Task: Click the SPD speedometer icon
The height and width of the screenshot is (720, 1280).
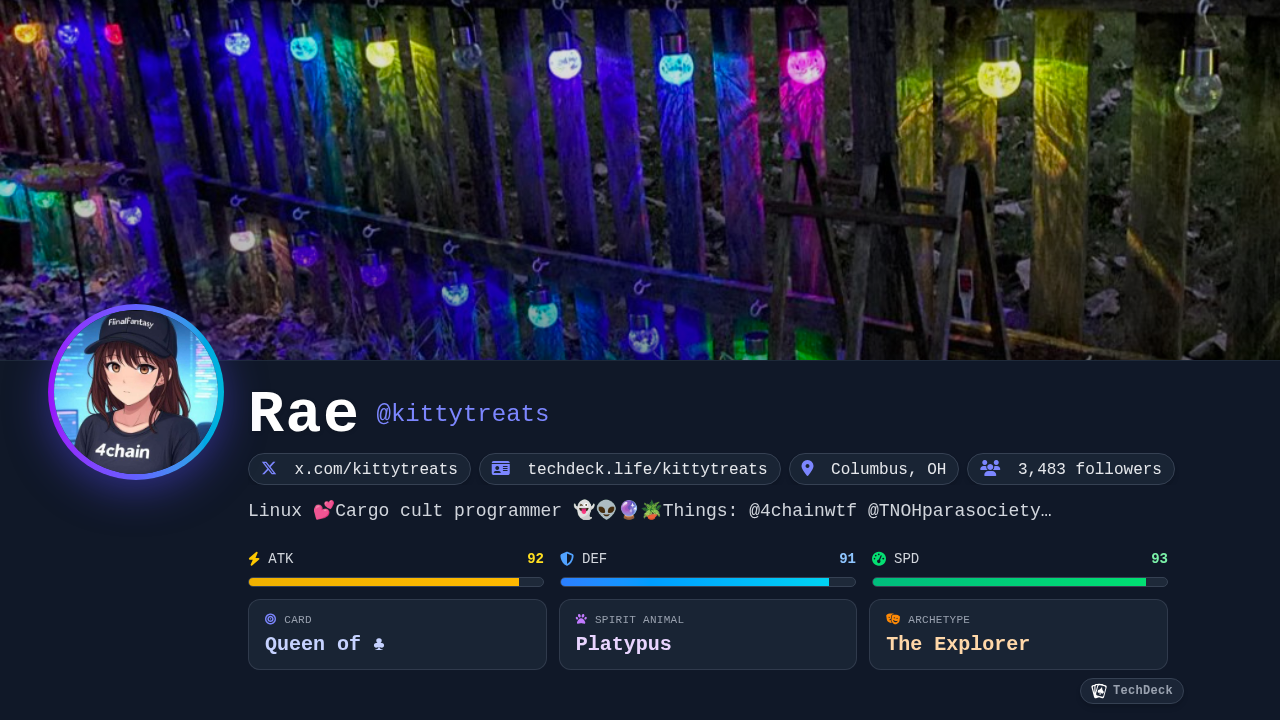Action: coord(879,559)
